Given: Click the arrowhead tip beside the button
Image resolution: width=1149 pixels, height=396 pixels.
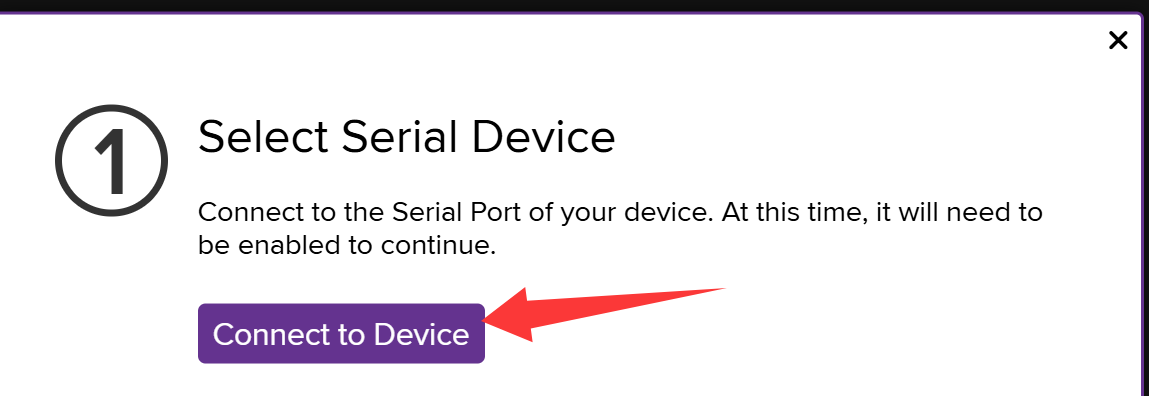Looking at the screenshot, I should (489, 320).
